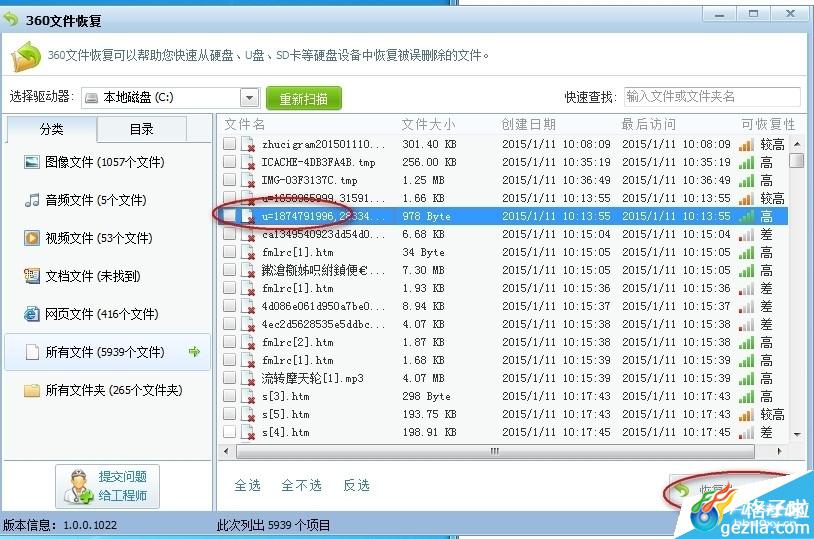Click vertical scrollbar down arrow
814x539 pixels.
797,434
